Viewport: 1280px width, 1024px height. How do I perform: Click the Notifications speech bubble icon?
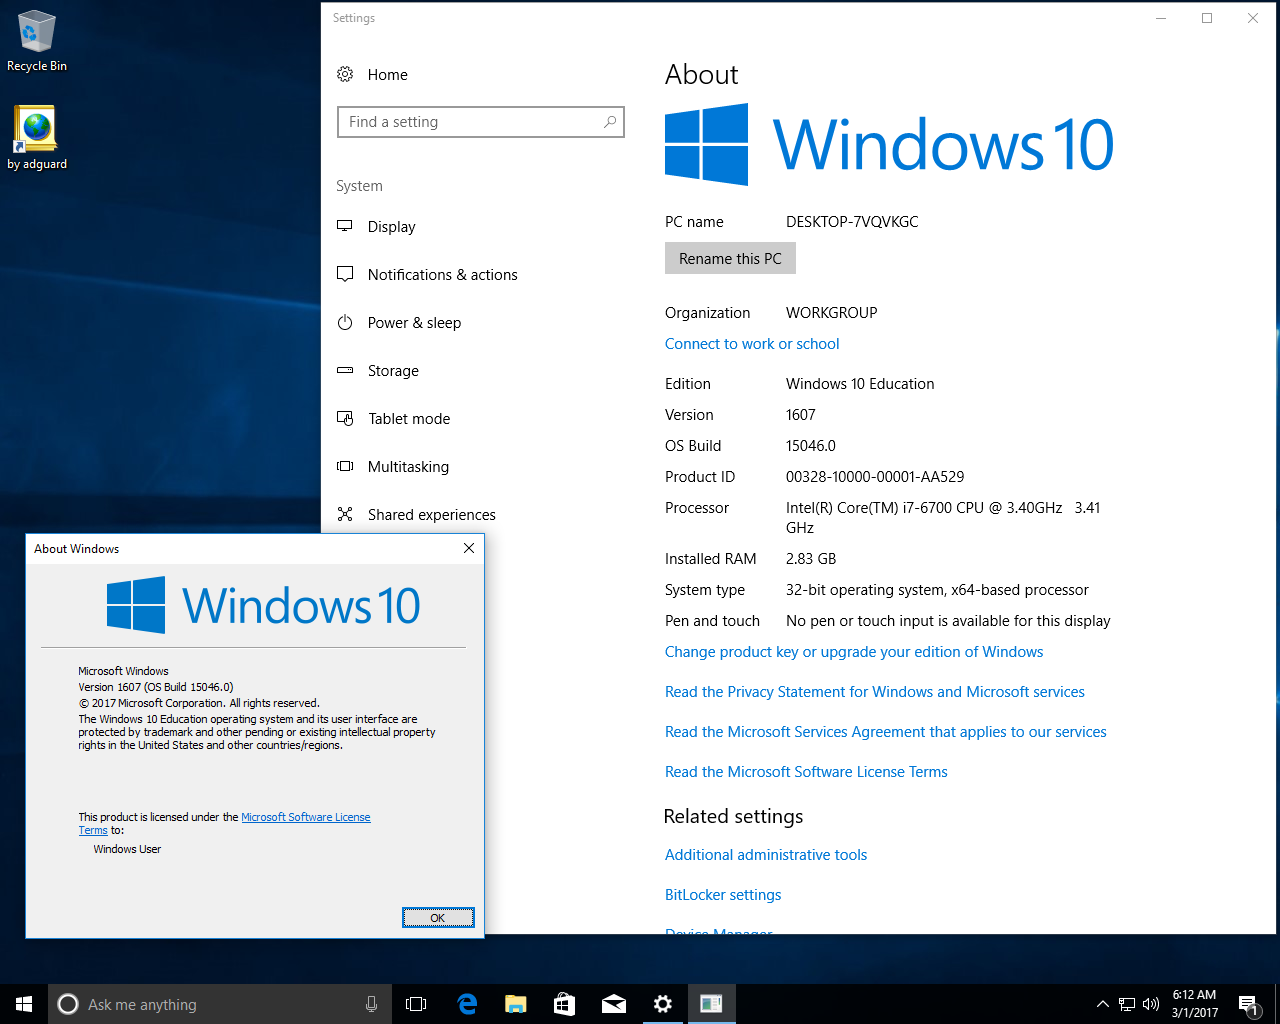click(345, 274)
